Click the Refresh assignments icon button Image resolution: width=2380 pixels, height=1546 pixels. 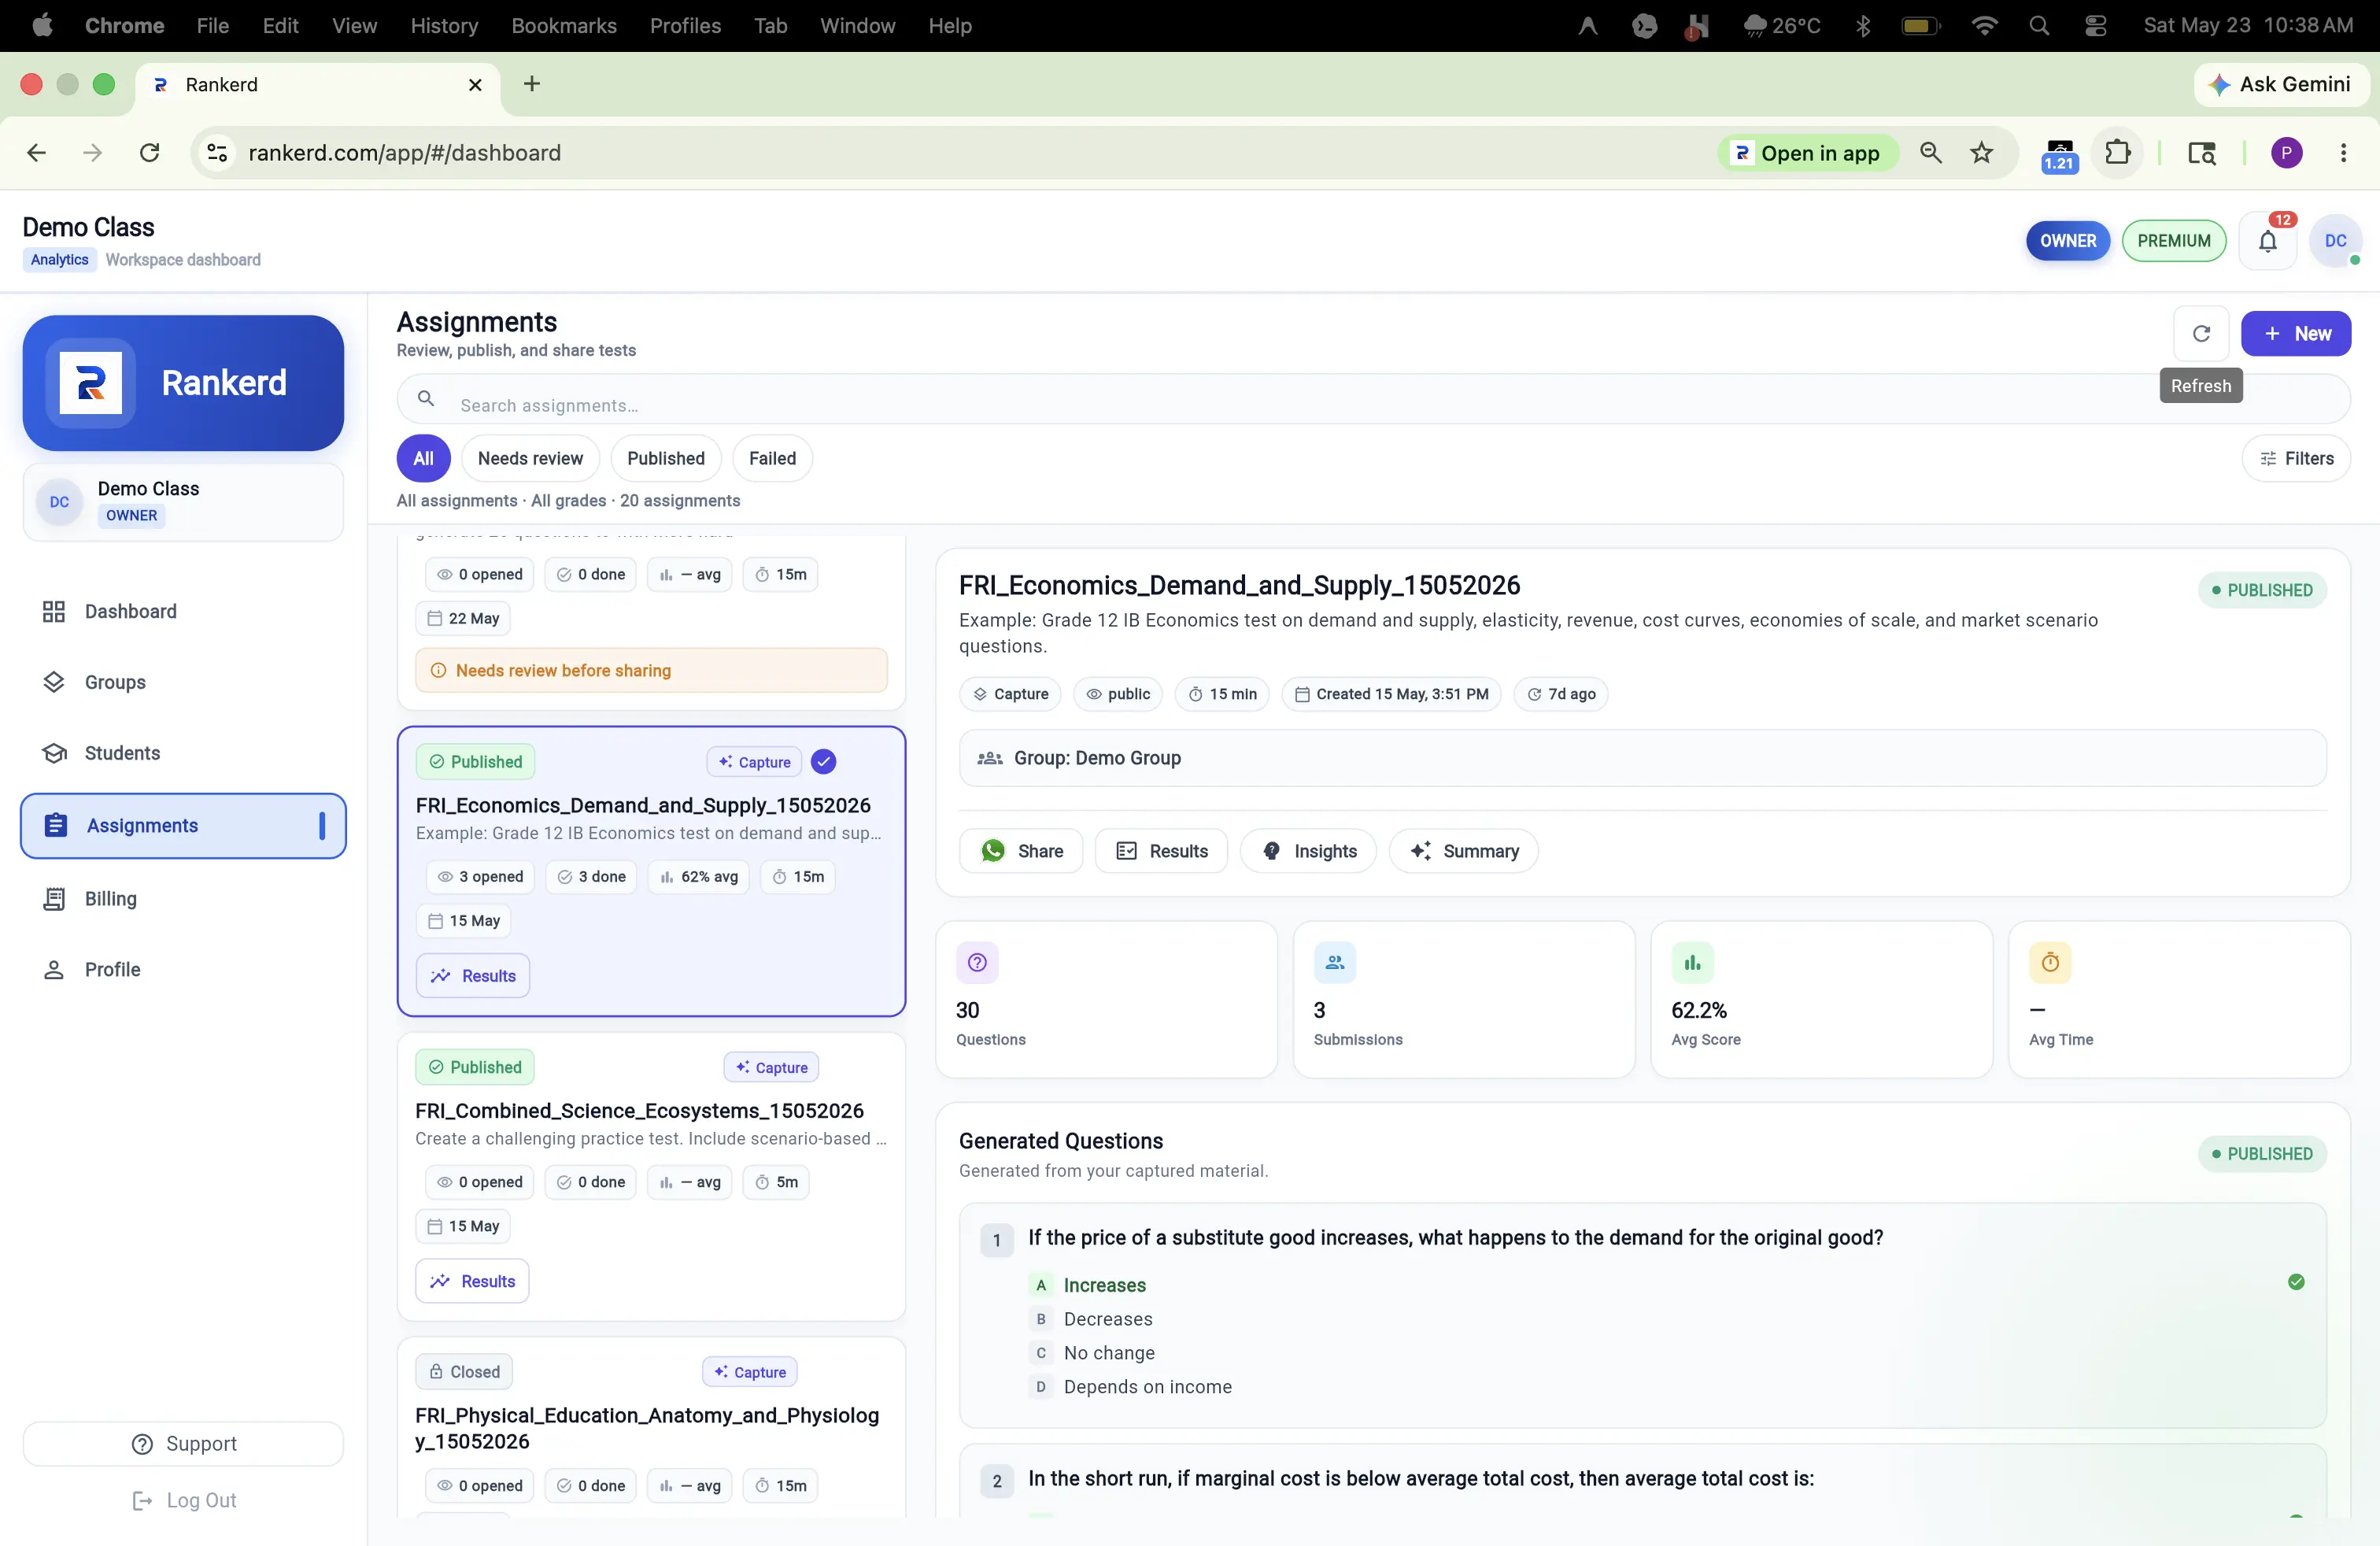pyautogui.click(x=2201, y=333)
